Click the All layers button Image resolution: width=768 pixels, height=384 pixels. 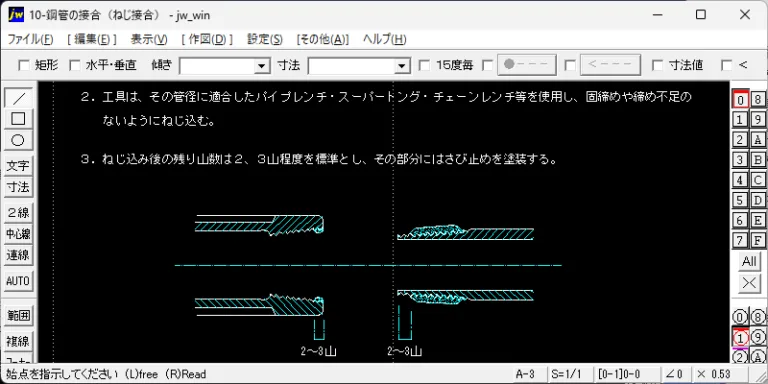point(749,261)
